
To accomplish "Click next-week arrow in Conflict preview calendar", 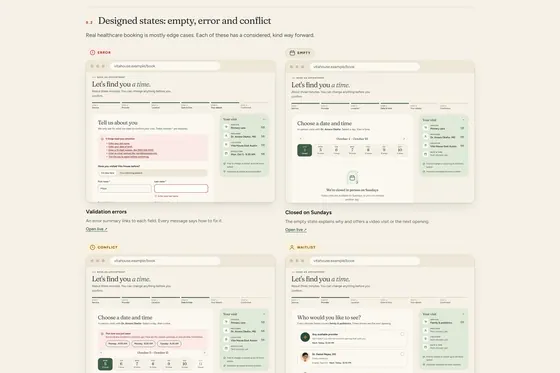I will click(x=205, y=353).
